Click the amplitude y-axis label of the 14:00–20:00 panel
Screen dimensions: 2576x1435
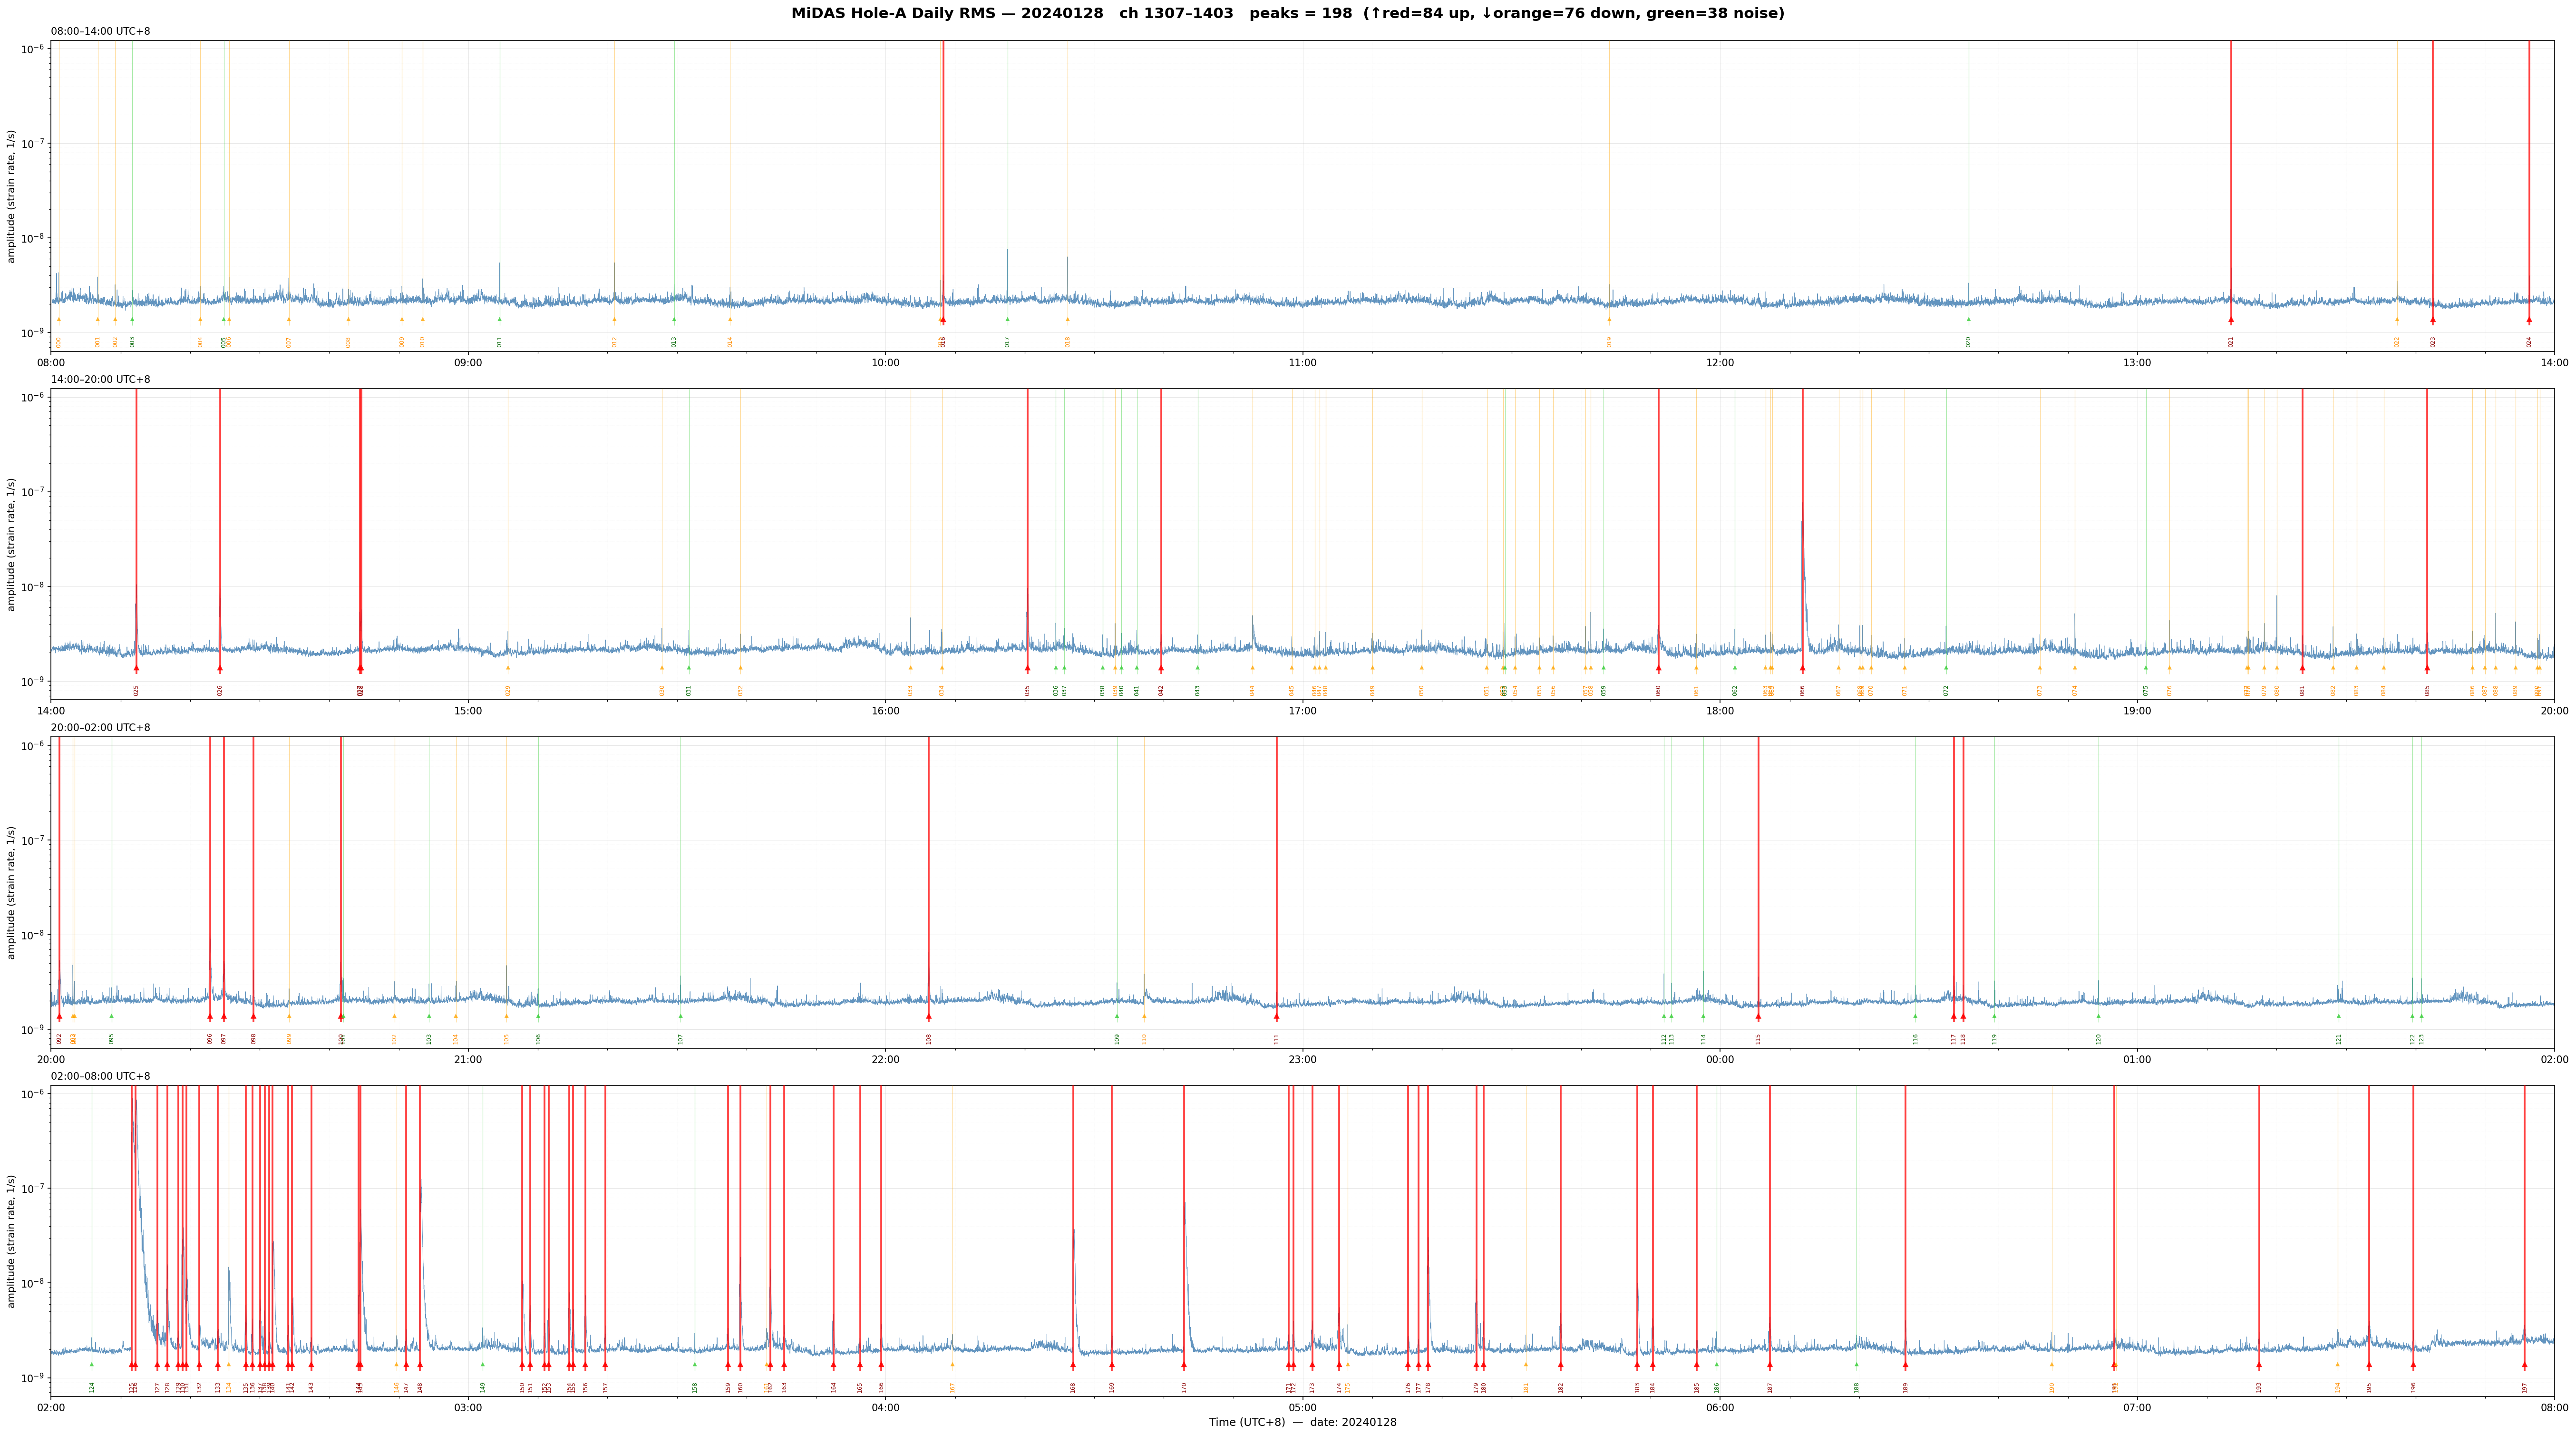[x=12, y=544]
